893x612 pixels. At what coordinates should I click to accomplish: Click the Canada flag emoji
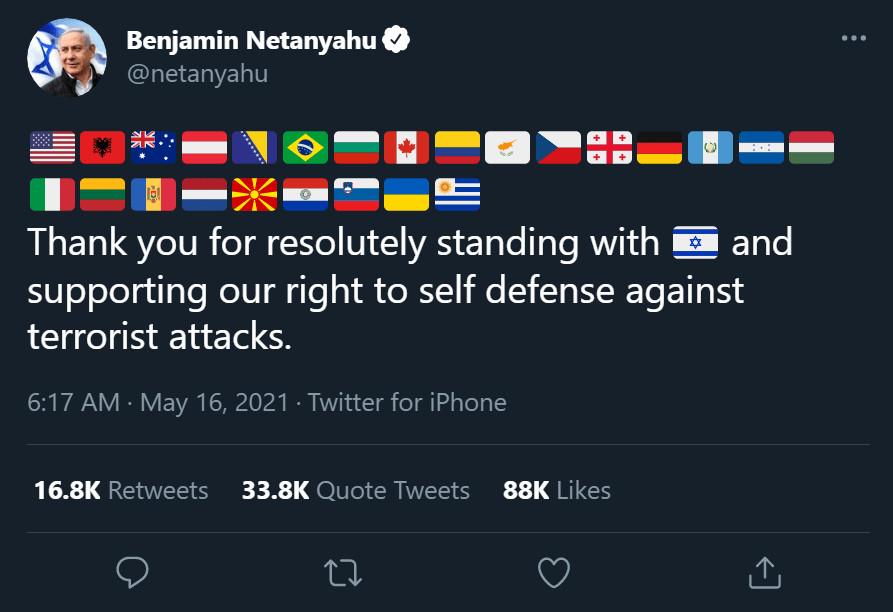(407, 147)
